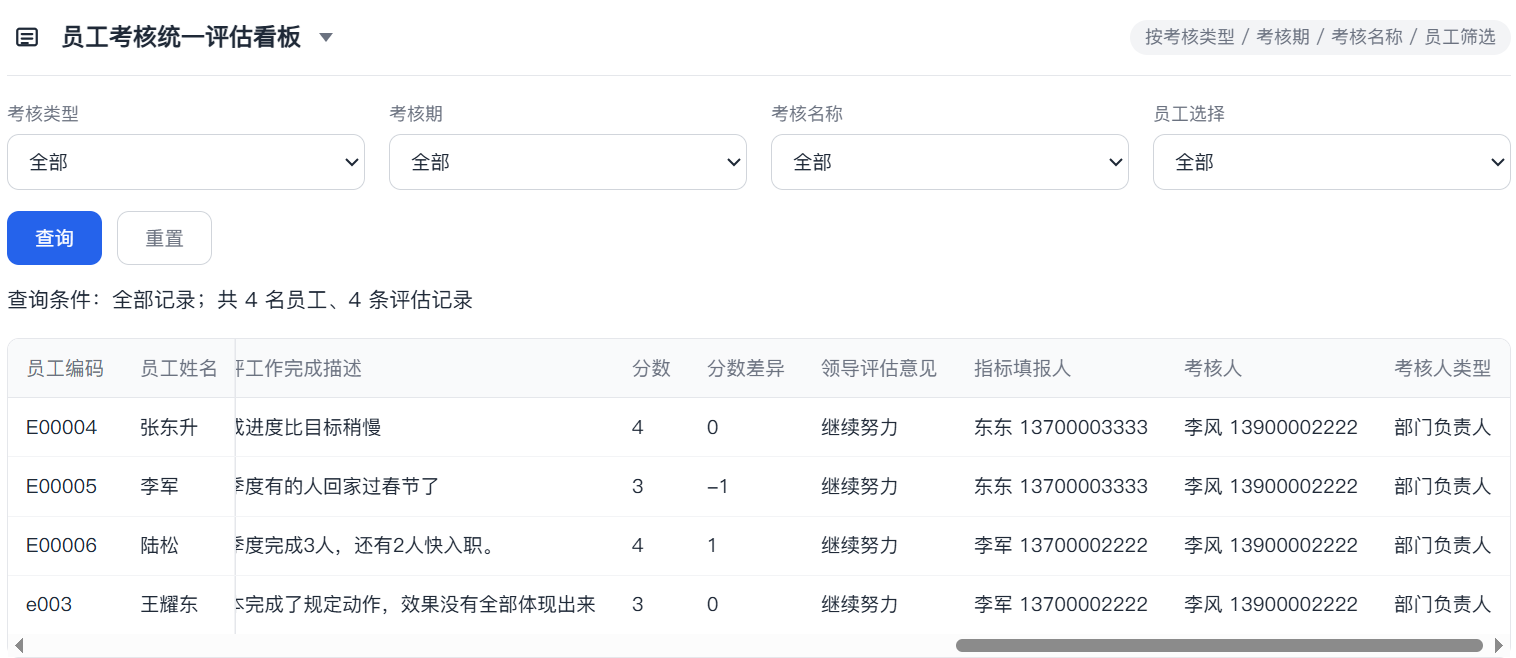Select employee code E00004
This screenshot has height=658, width=1516.
click(x=62, y=428)
